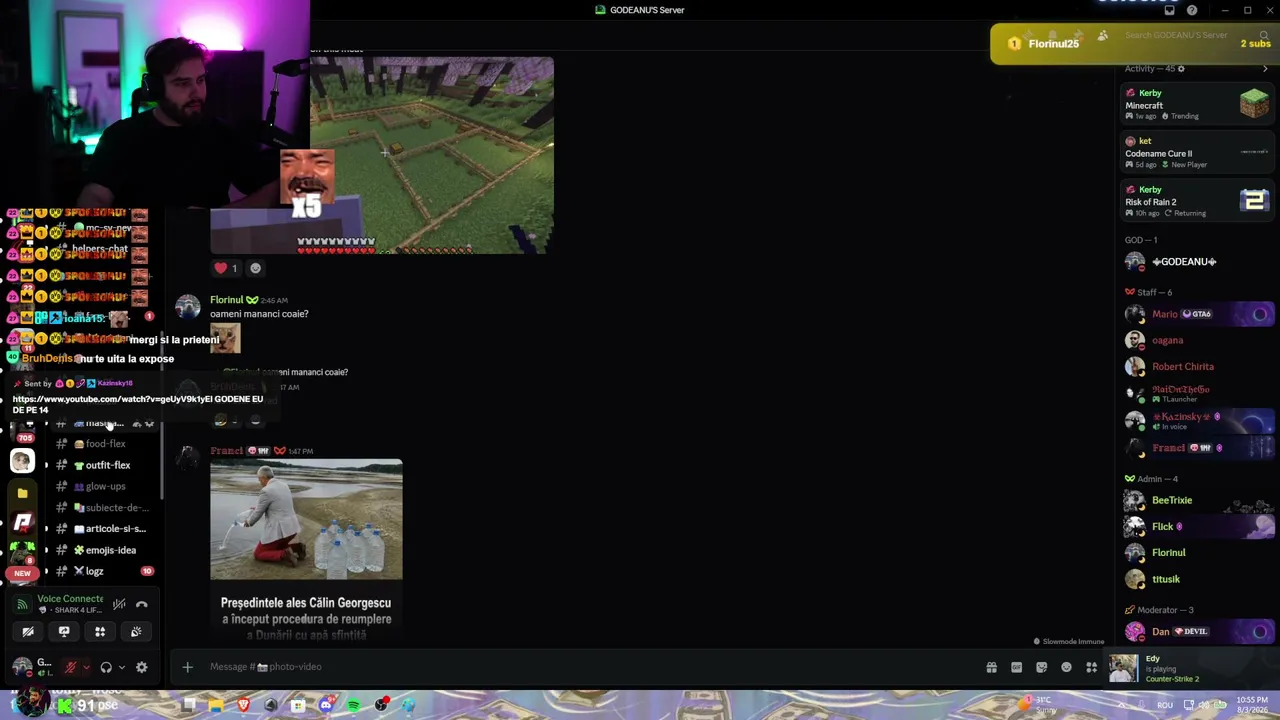This screenshot has height=720, width=1280.
Task: Jump to NEW unread servers
Action: [x=22, y=573]
